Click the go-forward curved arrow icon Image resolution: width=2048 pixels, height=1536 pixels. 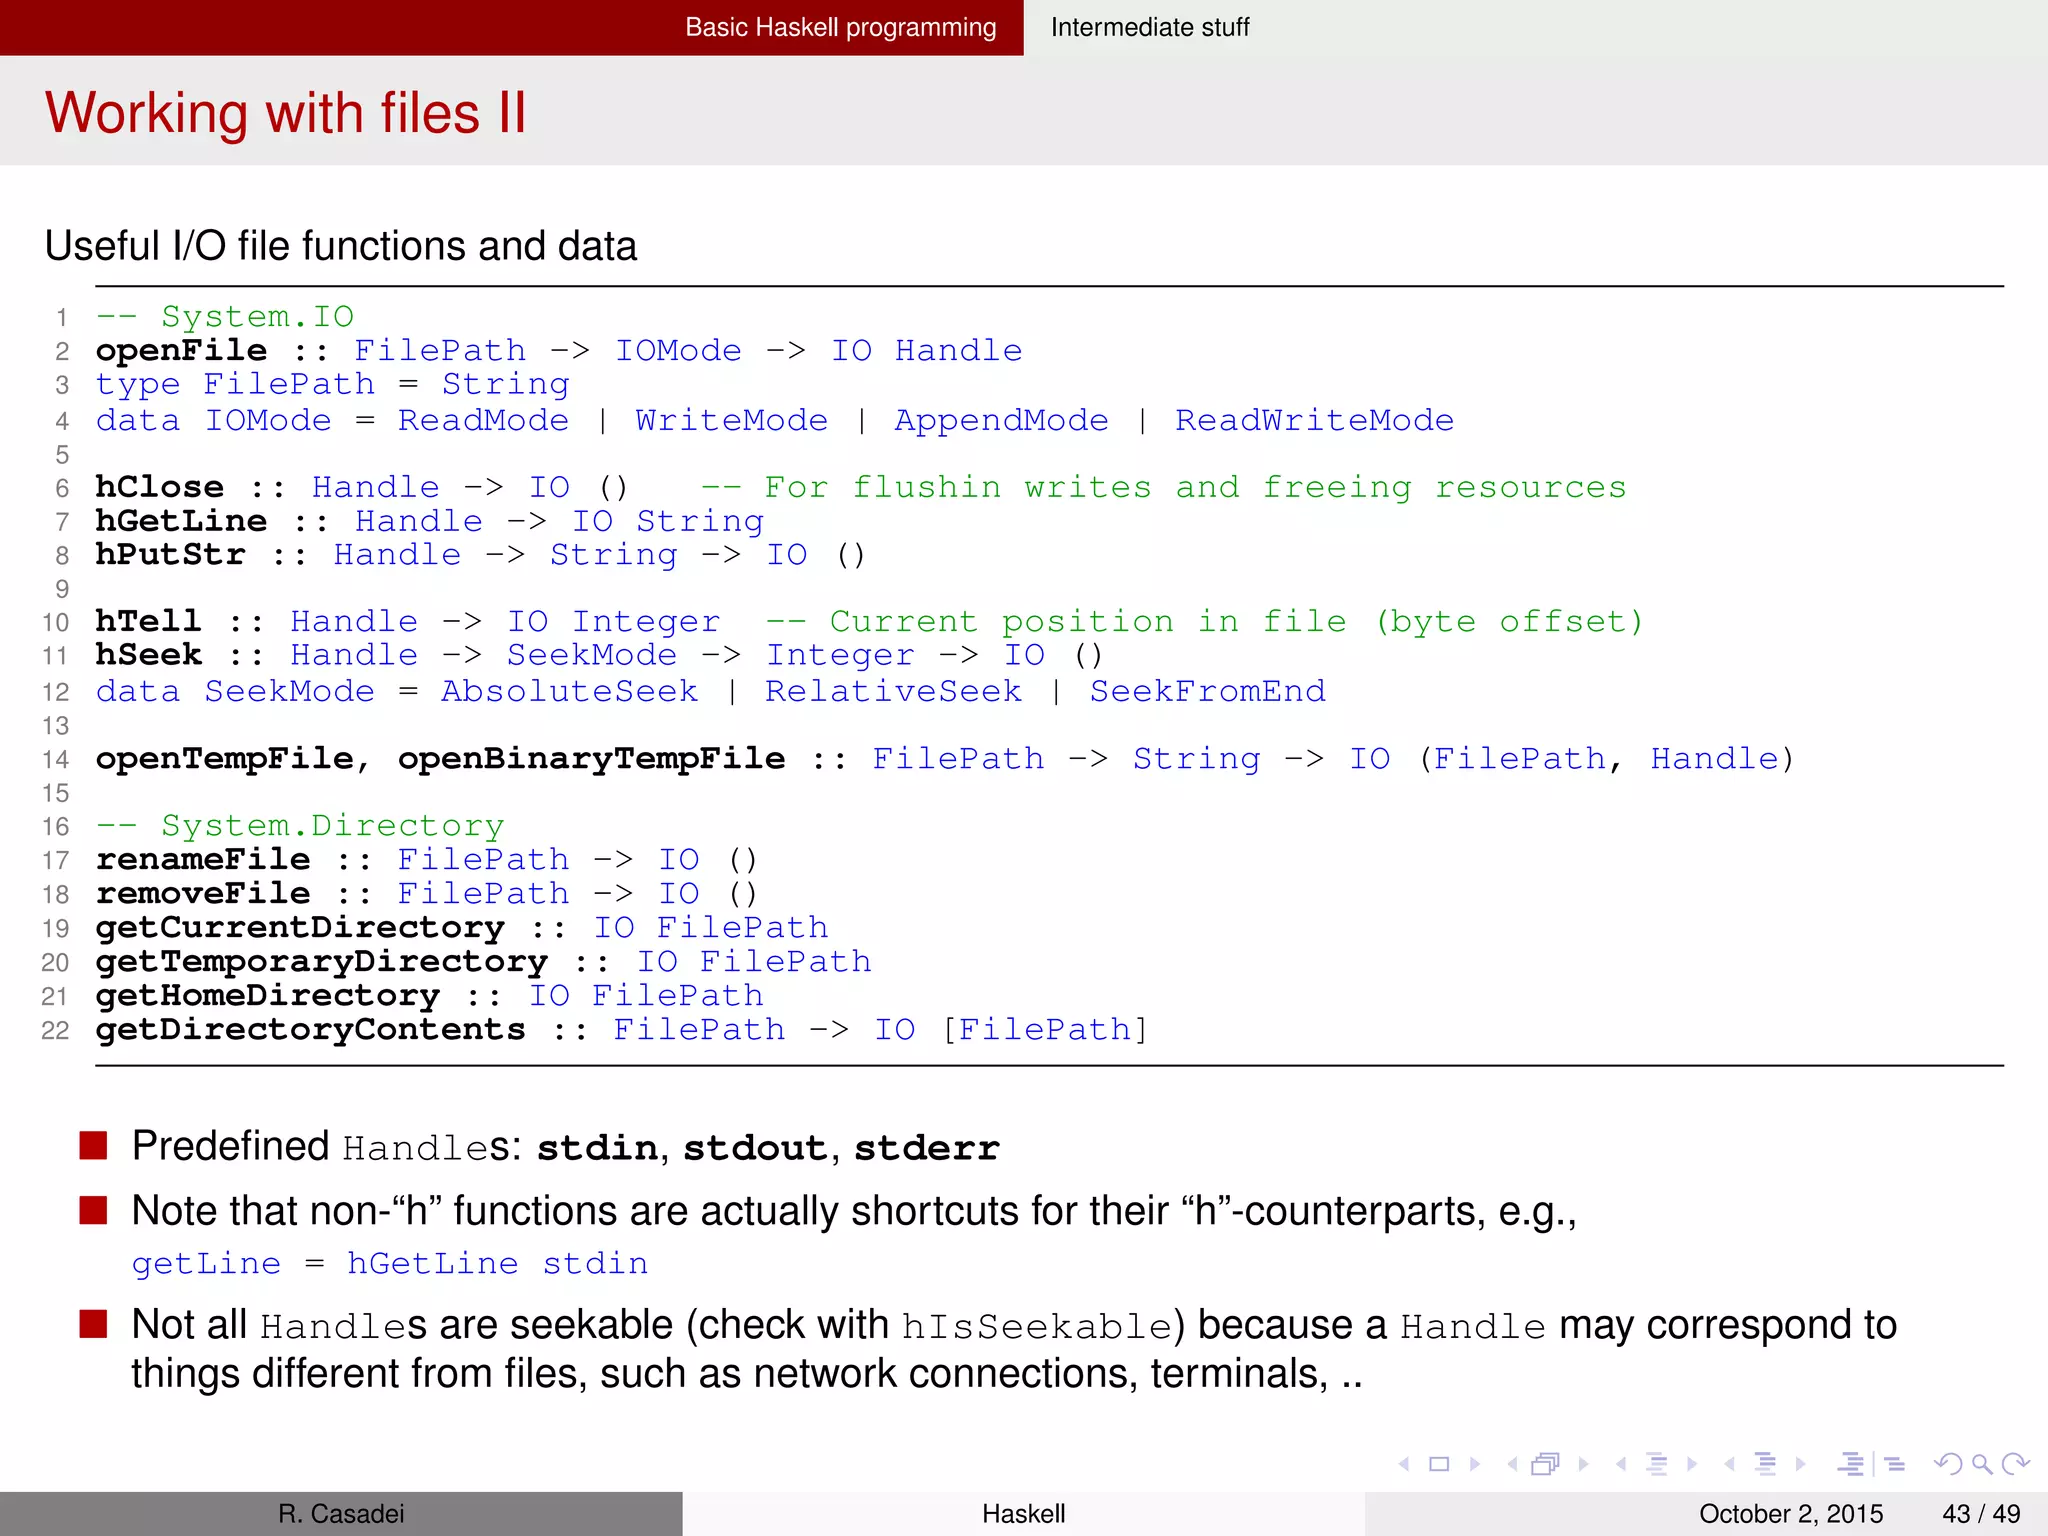pyautogui.click(x=2015, y=1464)
